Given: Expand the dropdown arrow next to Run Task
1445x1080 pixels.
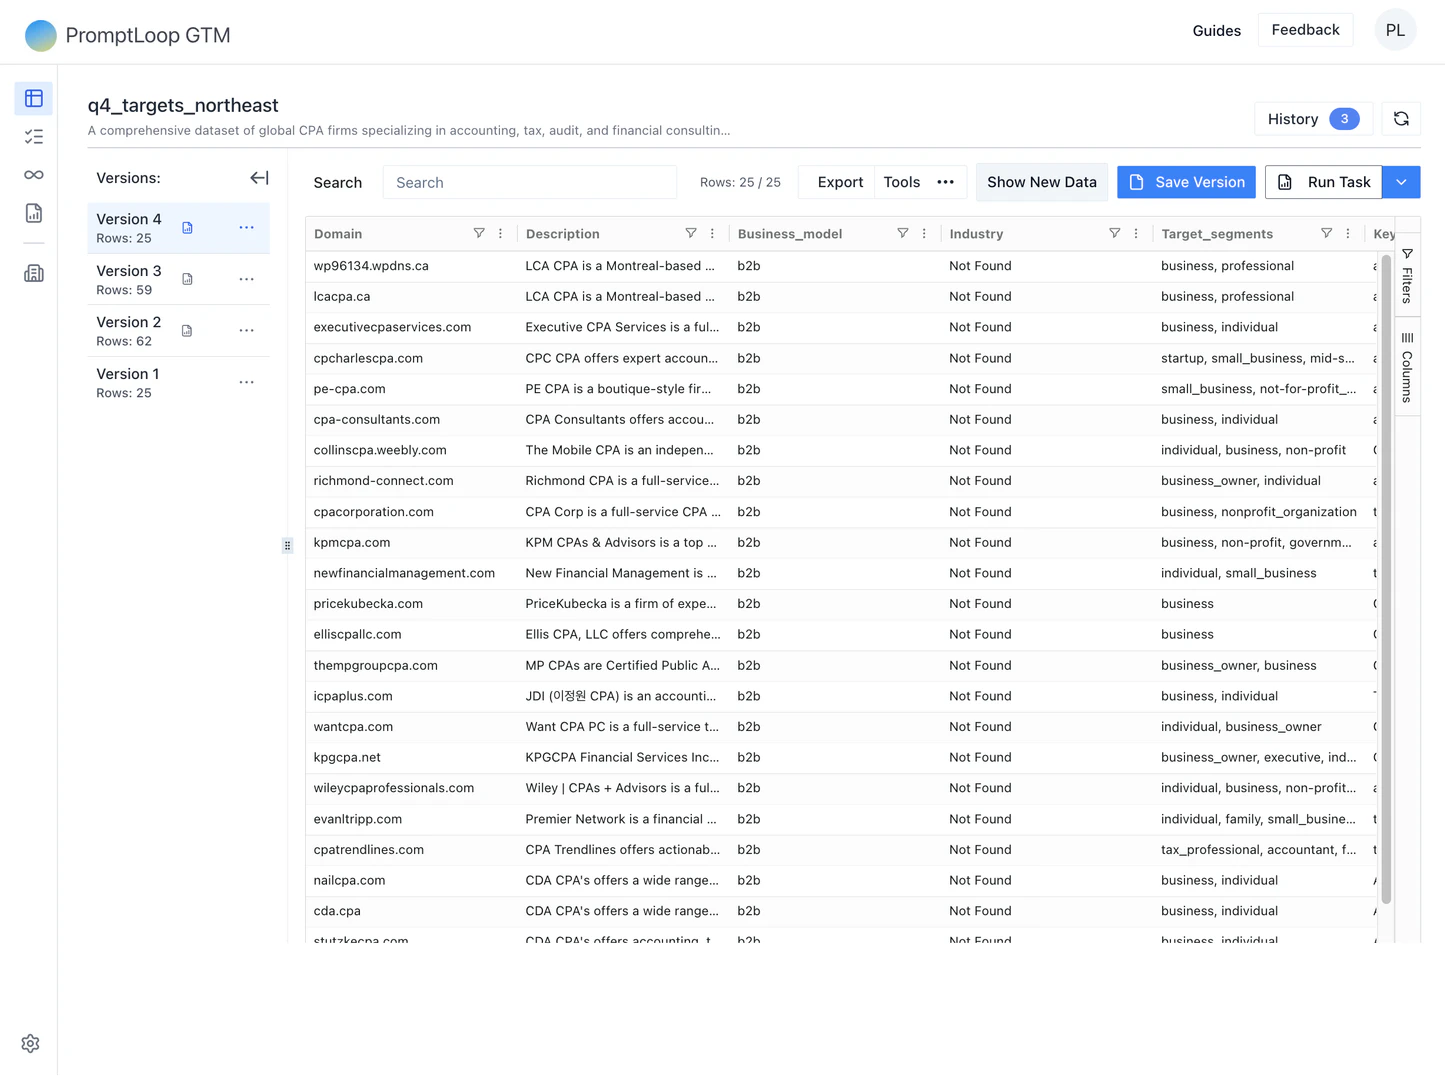Looking at the screenshot, I should click(x=1401, y=182).
